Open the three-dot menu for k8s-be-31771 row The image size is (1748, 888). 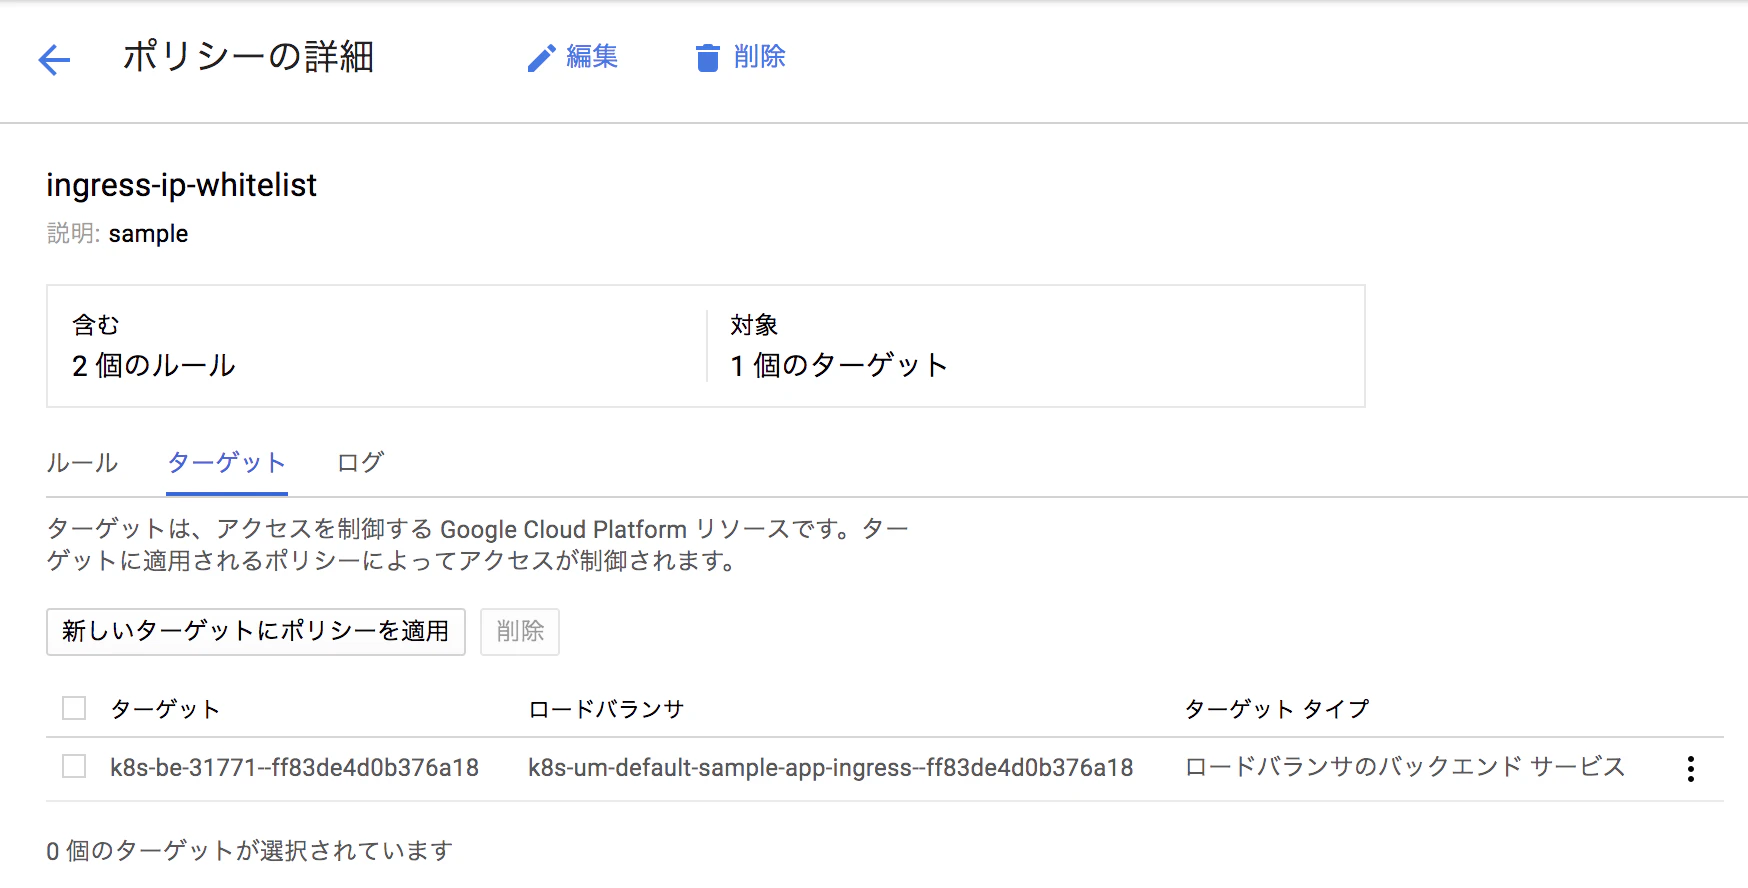(x=1690, y=768)
